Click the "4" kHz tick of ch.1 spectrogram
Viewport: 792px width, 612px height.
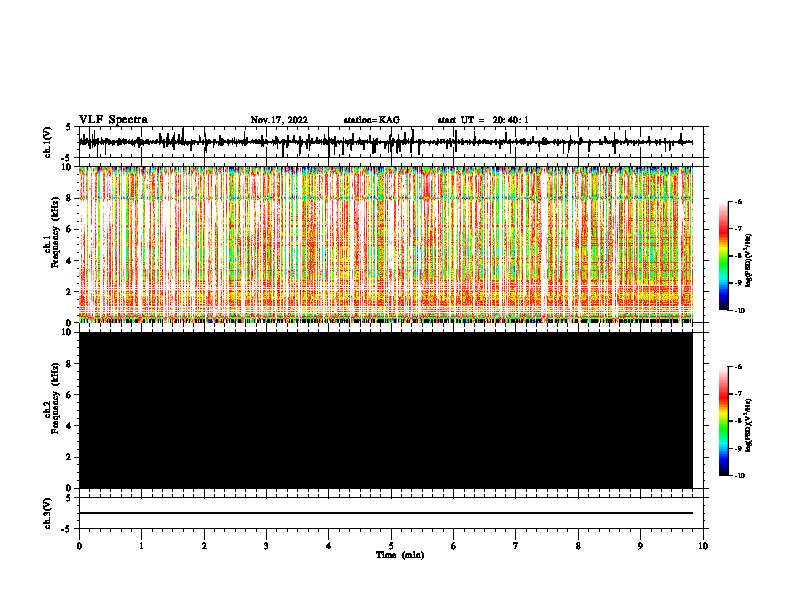pos(70,261)
